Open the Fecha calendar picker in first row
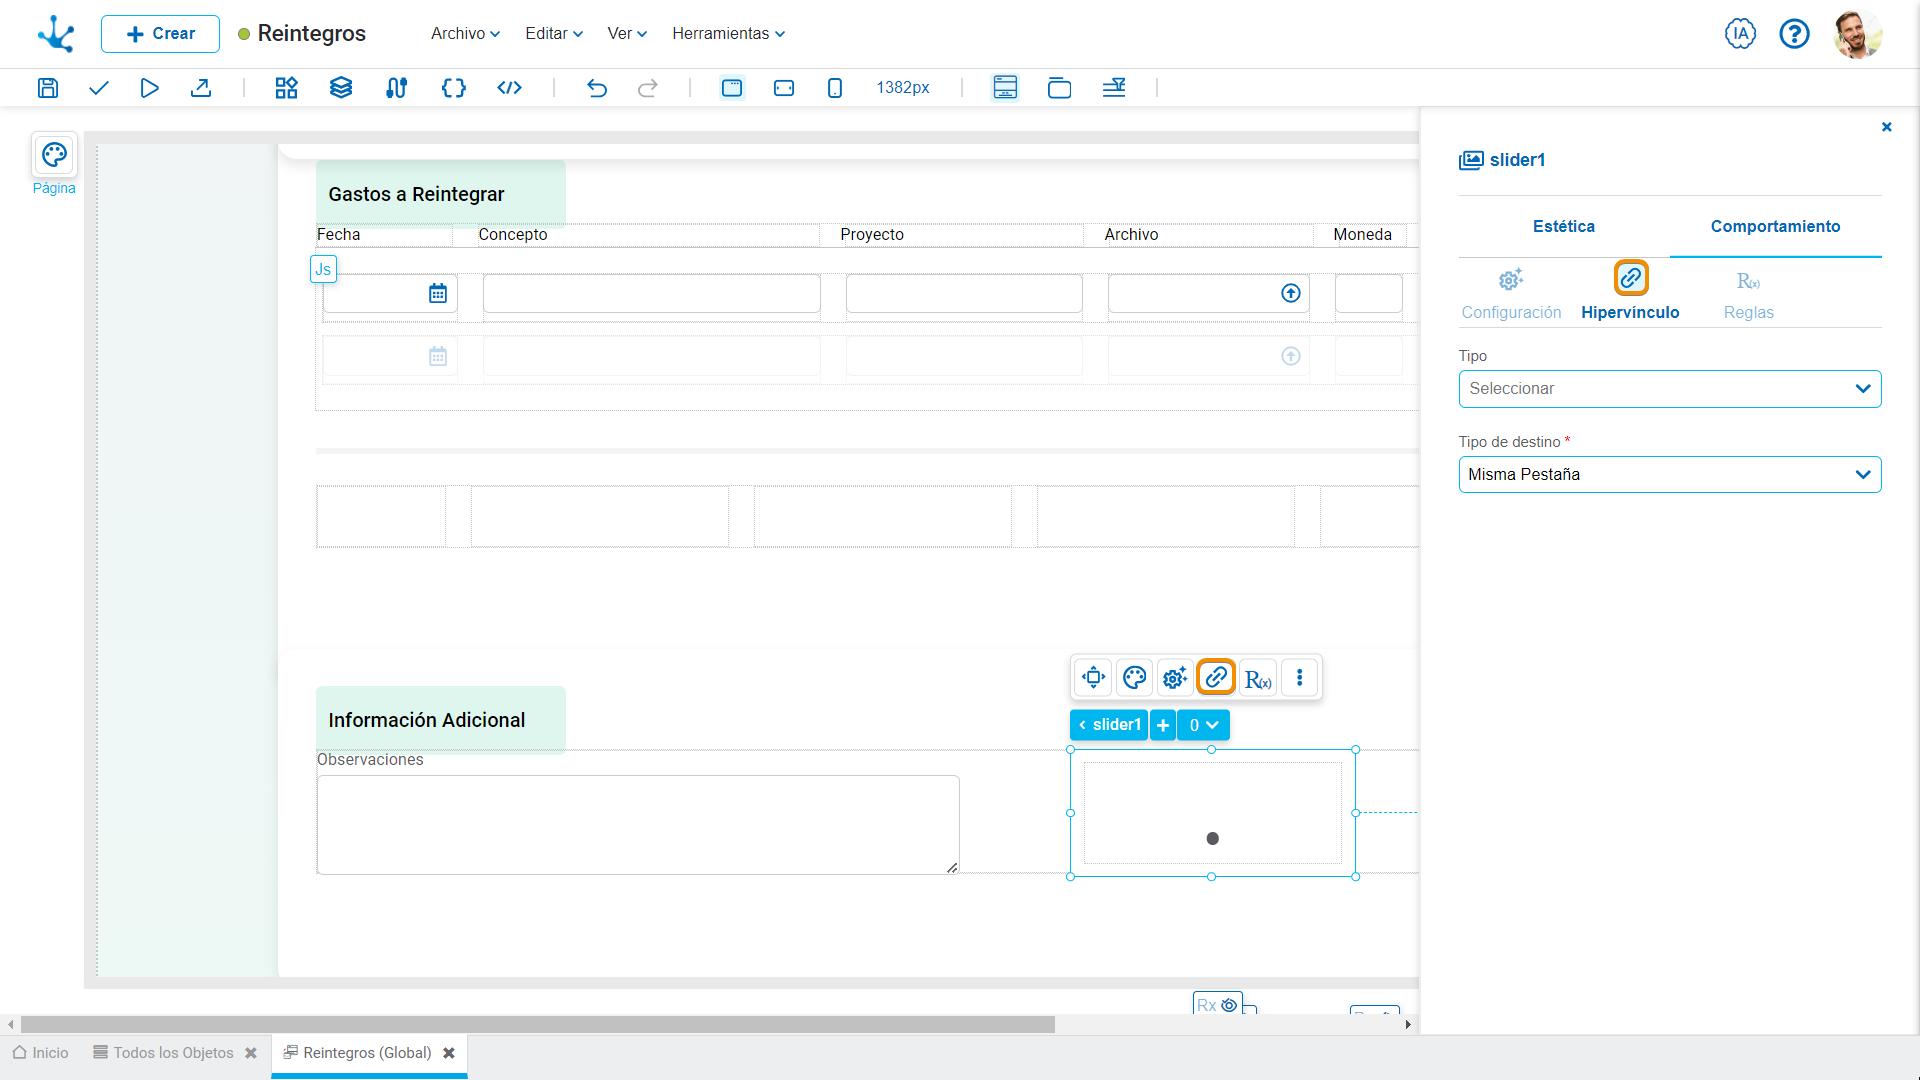 coord(438,294)
